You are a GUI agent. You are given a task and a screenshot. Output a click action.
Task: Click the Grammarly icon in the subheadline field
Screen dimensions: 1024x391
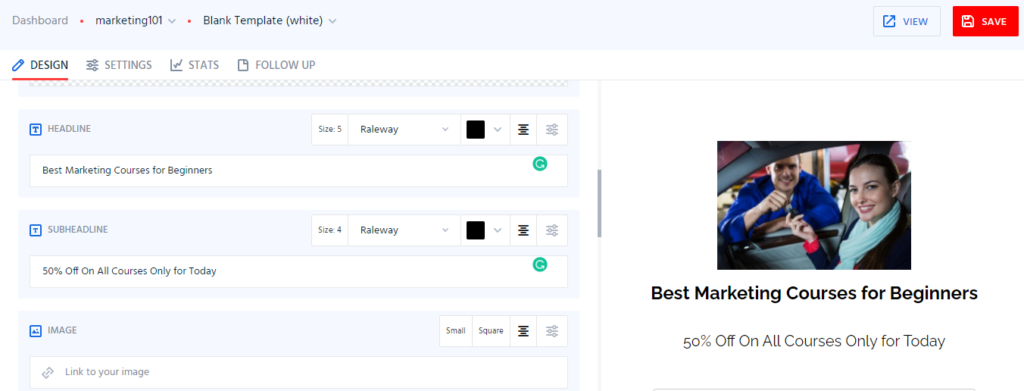[539, 264]
